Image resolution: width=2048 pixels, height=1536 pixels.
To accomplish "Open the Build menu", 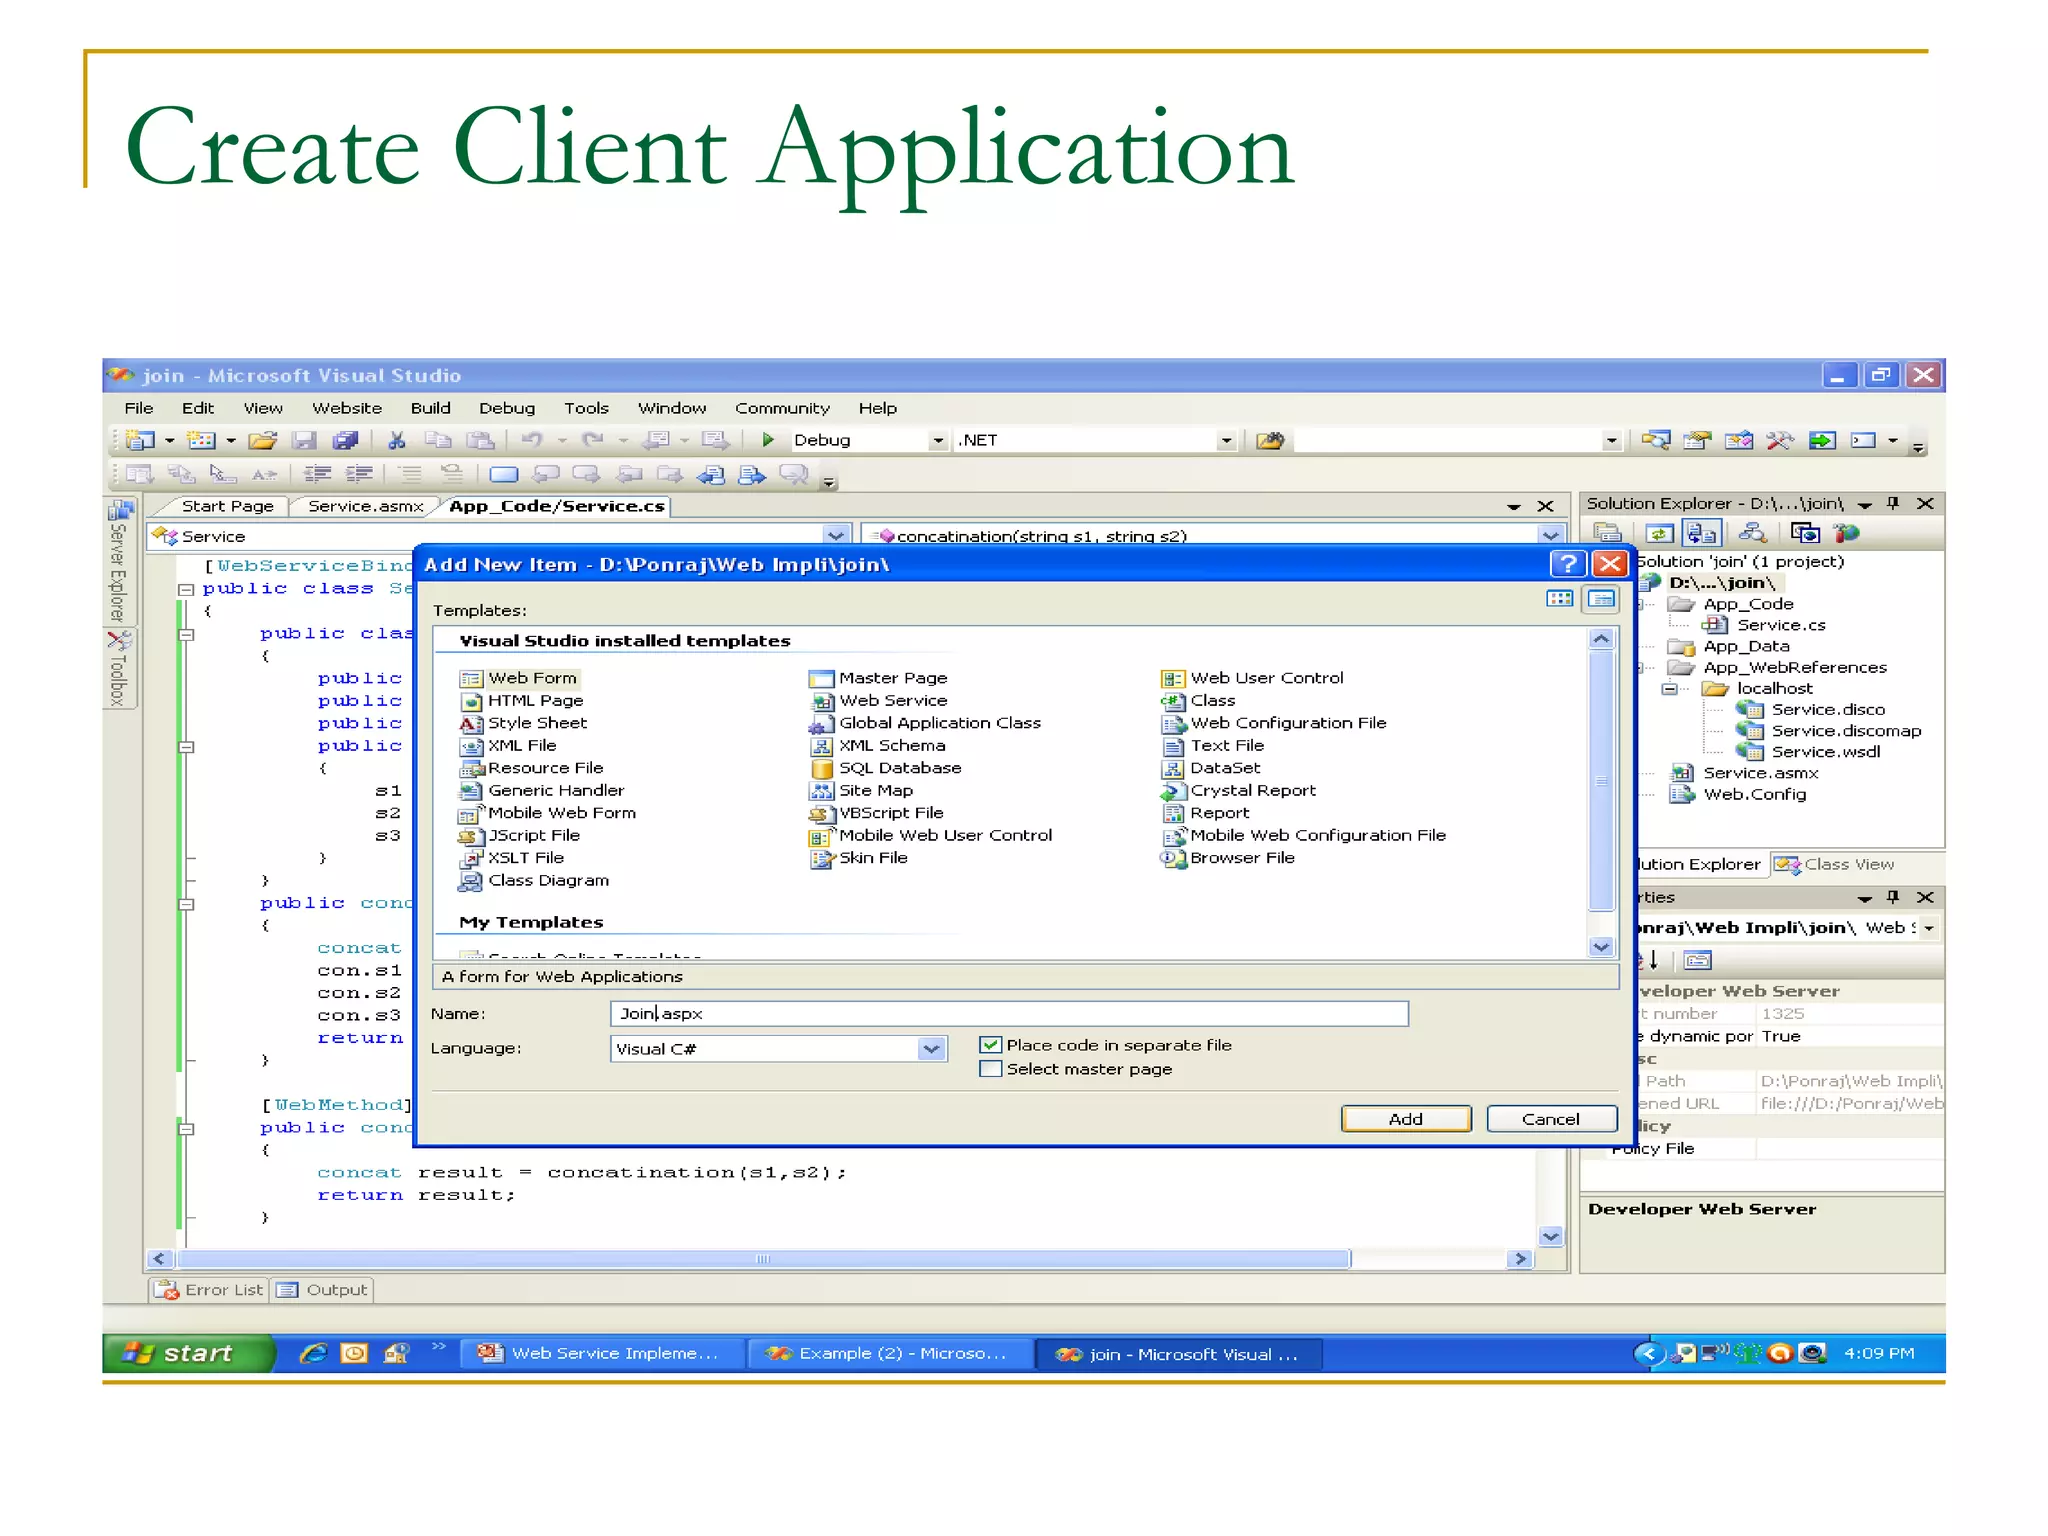I will tap(431, 408).
